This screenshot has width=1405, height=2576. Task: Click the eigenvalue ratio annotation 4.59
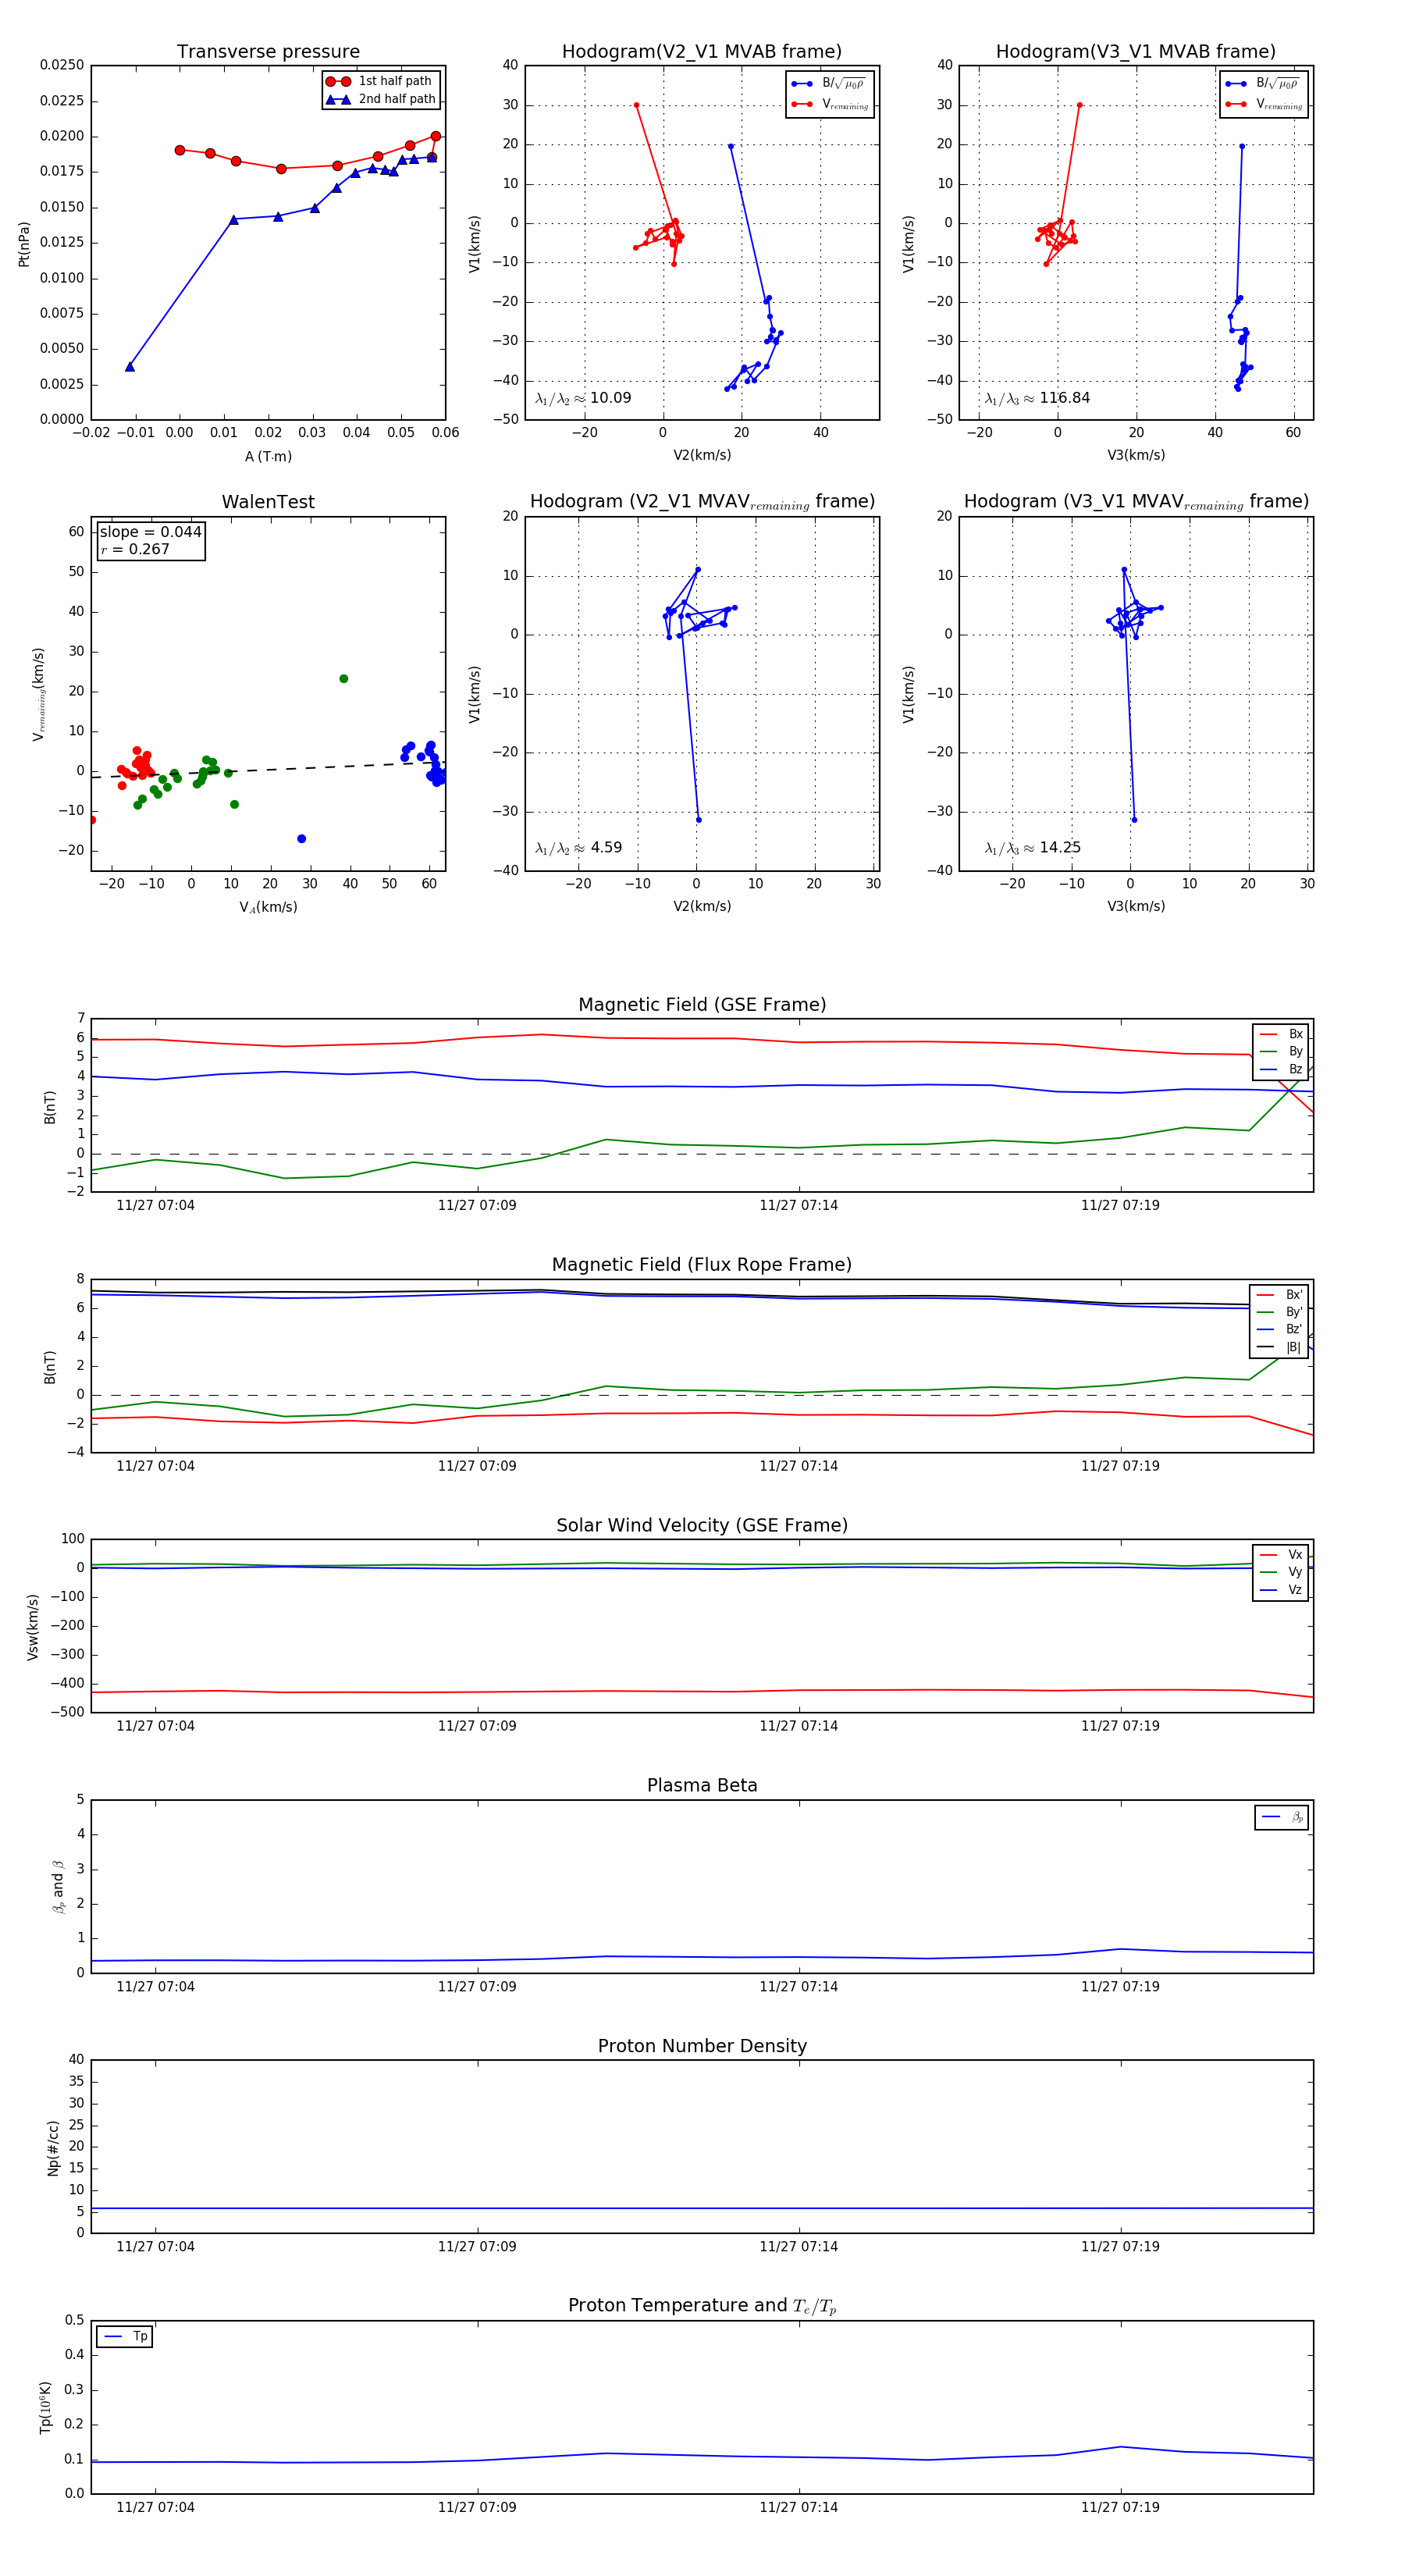tap(578, 848)
